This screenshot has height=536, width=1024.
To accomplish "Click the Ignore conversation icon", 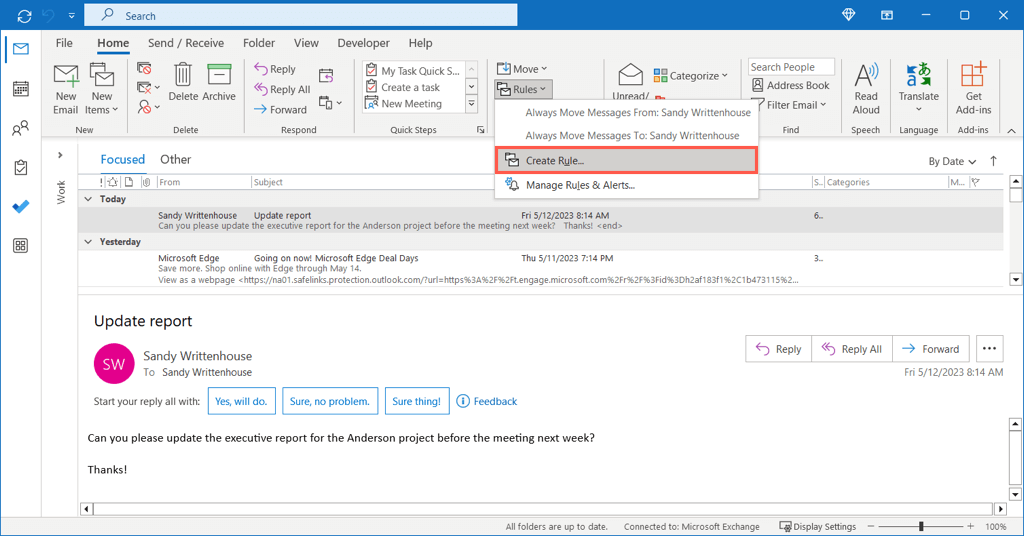I will coord(144,68).
